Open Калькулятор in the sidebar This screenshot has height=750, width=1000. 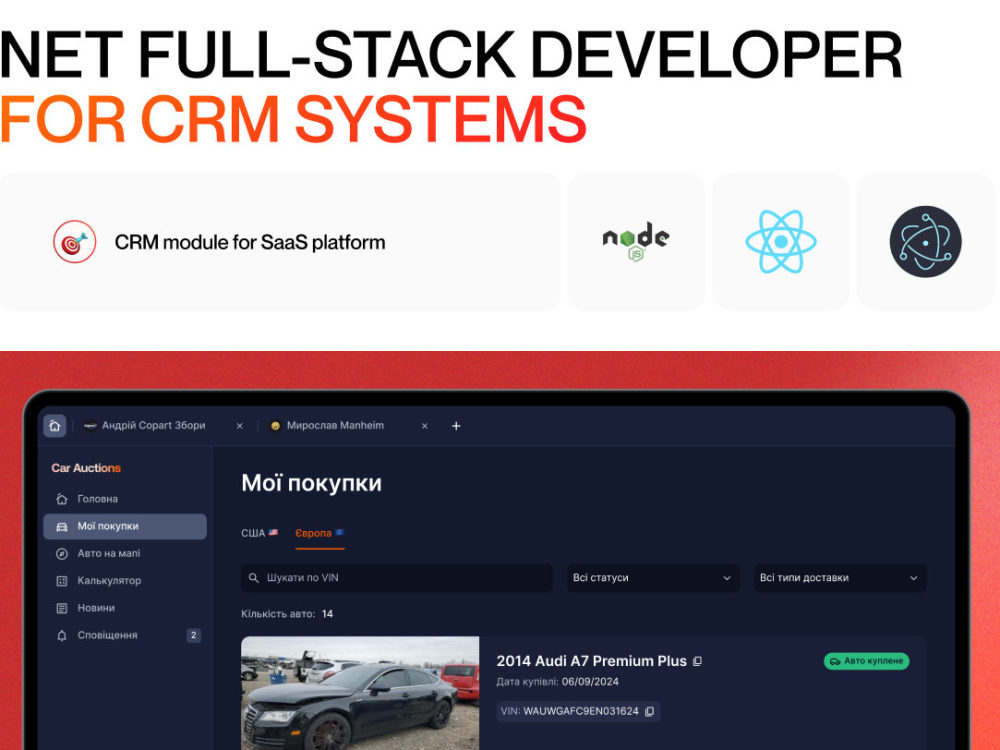(x=125, y=581)
